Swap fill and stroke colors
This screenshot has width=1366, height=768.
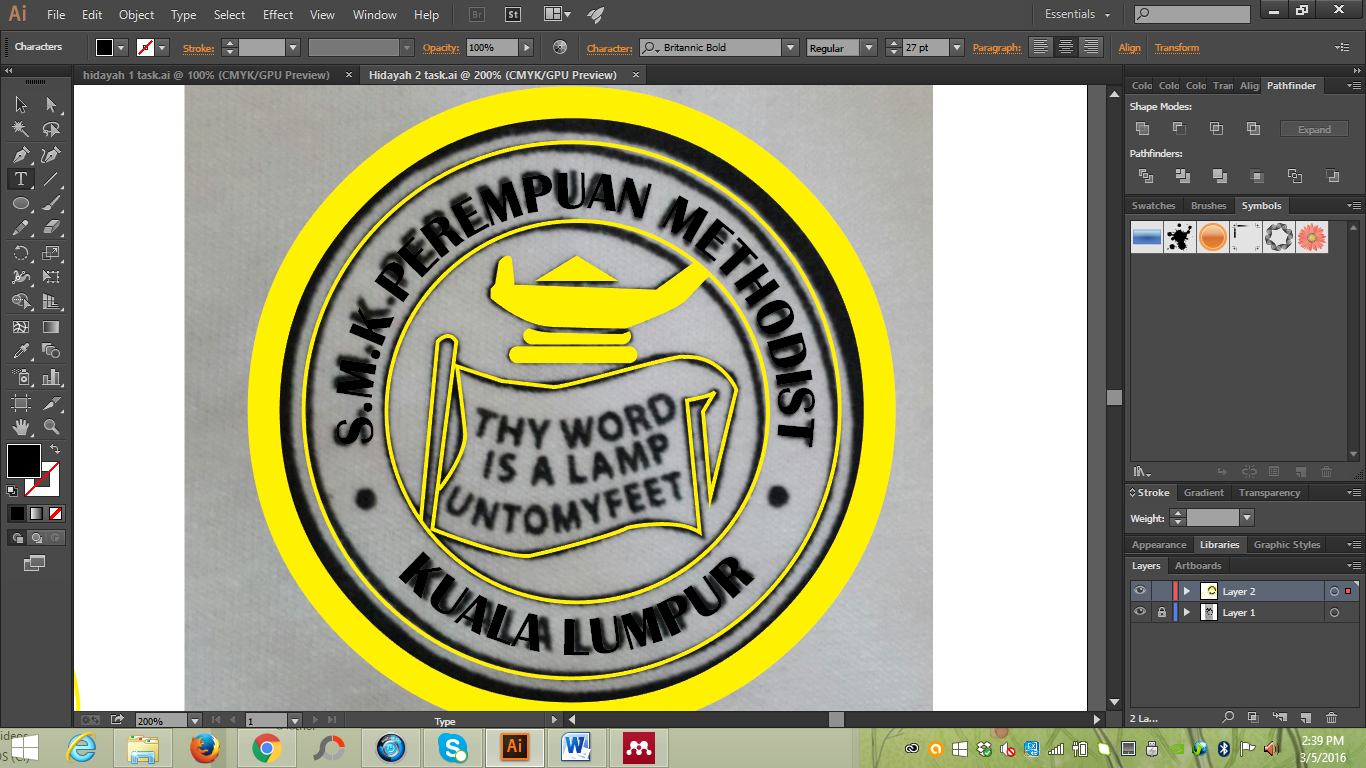pyautogui.click(x=55, y=449)
